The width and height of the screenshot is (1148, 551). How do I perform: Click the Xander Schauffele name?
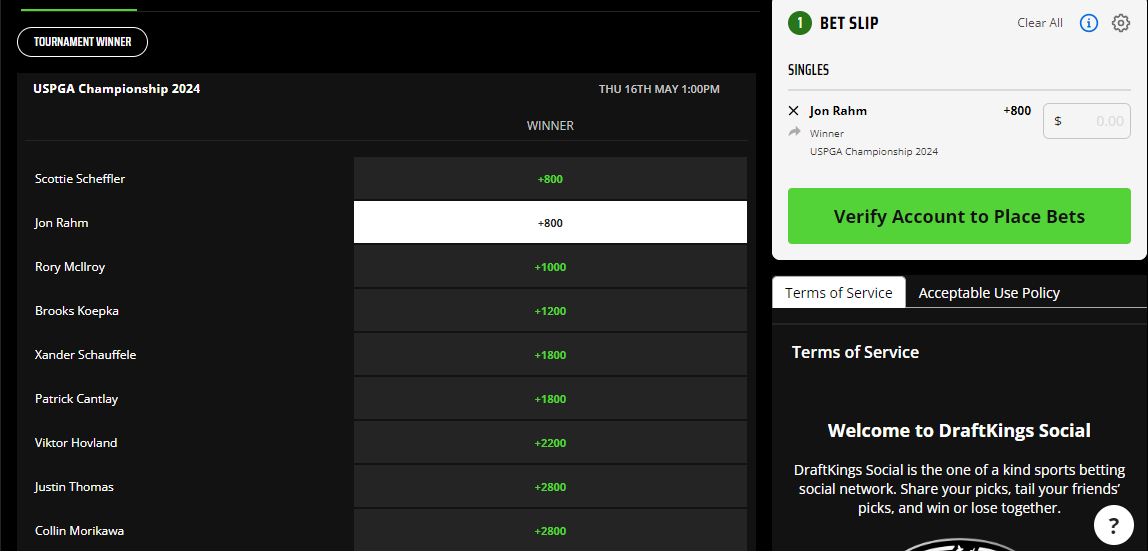click(x=86, y=355)
